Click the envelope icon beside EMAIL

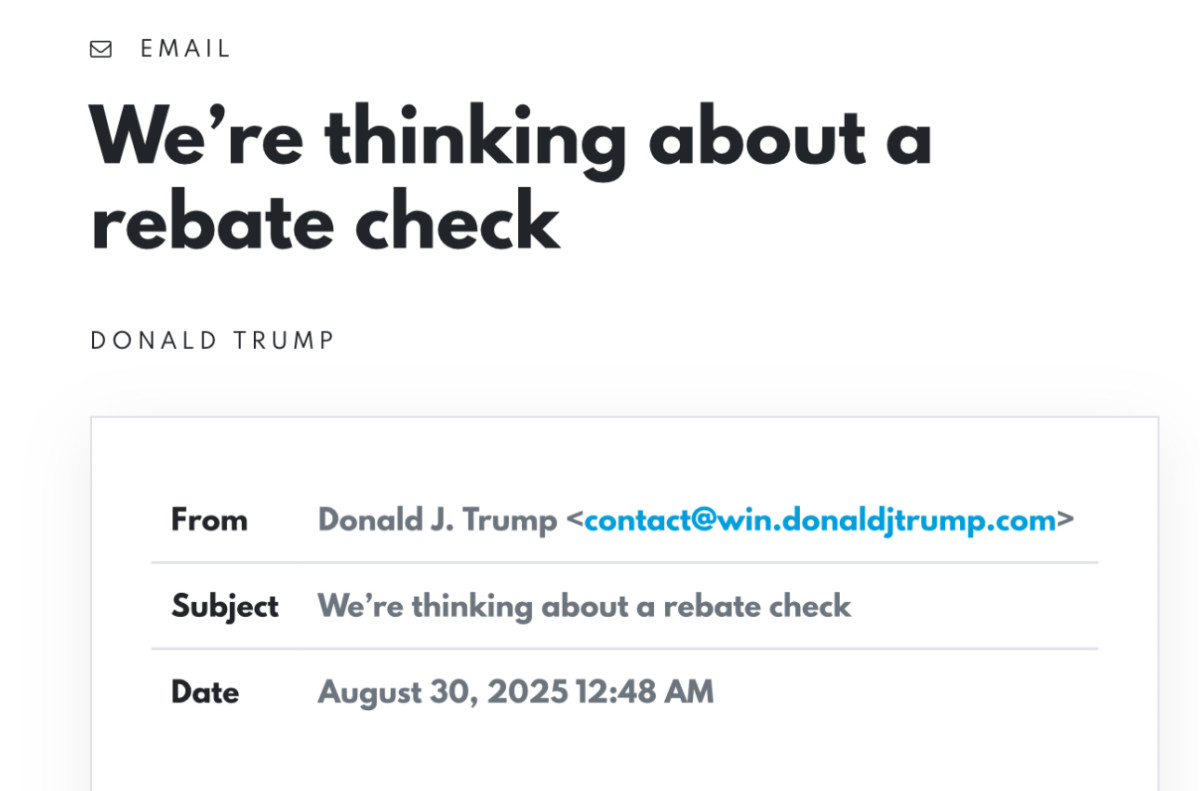click(x=101, y=49)
